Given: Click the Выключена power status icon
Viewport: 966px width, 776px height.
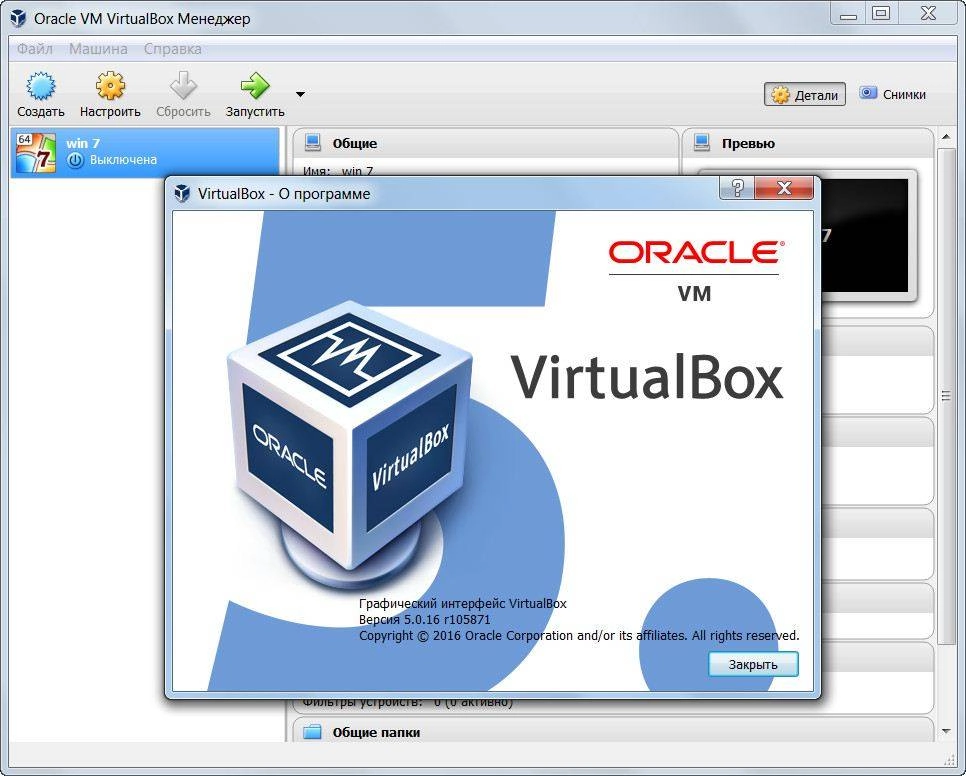Looking at the screenshot, I should (x=75, y=160).
